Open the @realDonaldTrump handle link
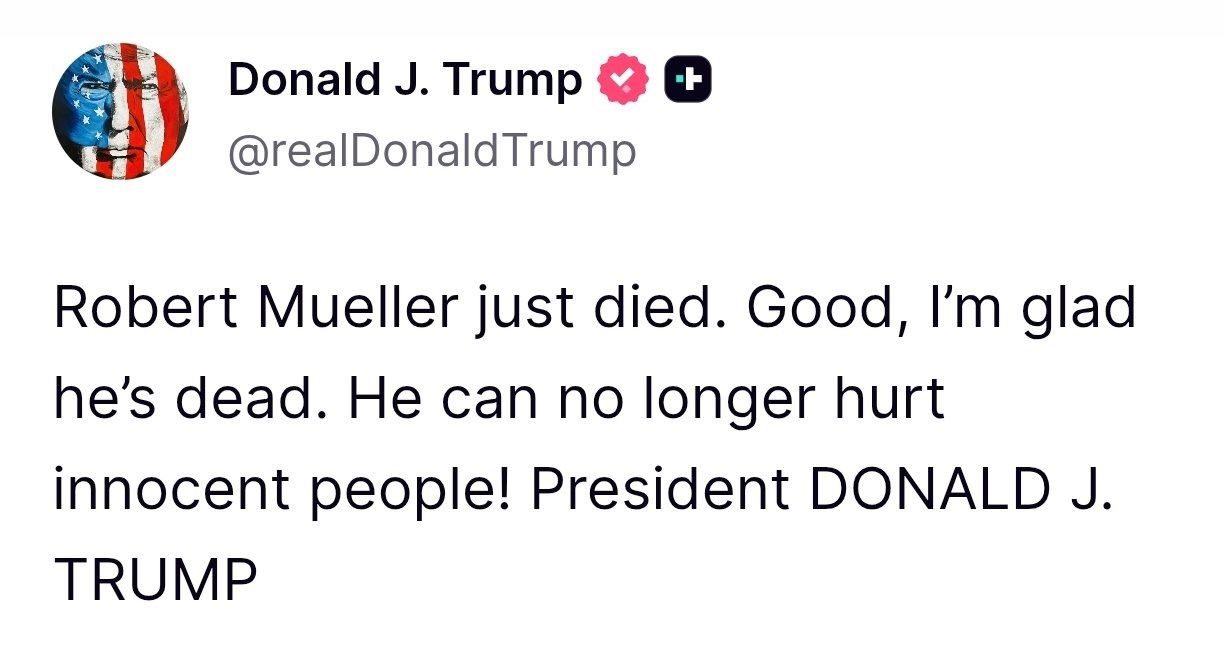 (x=432, y=151)
